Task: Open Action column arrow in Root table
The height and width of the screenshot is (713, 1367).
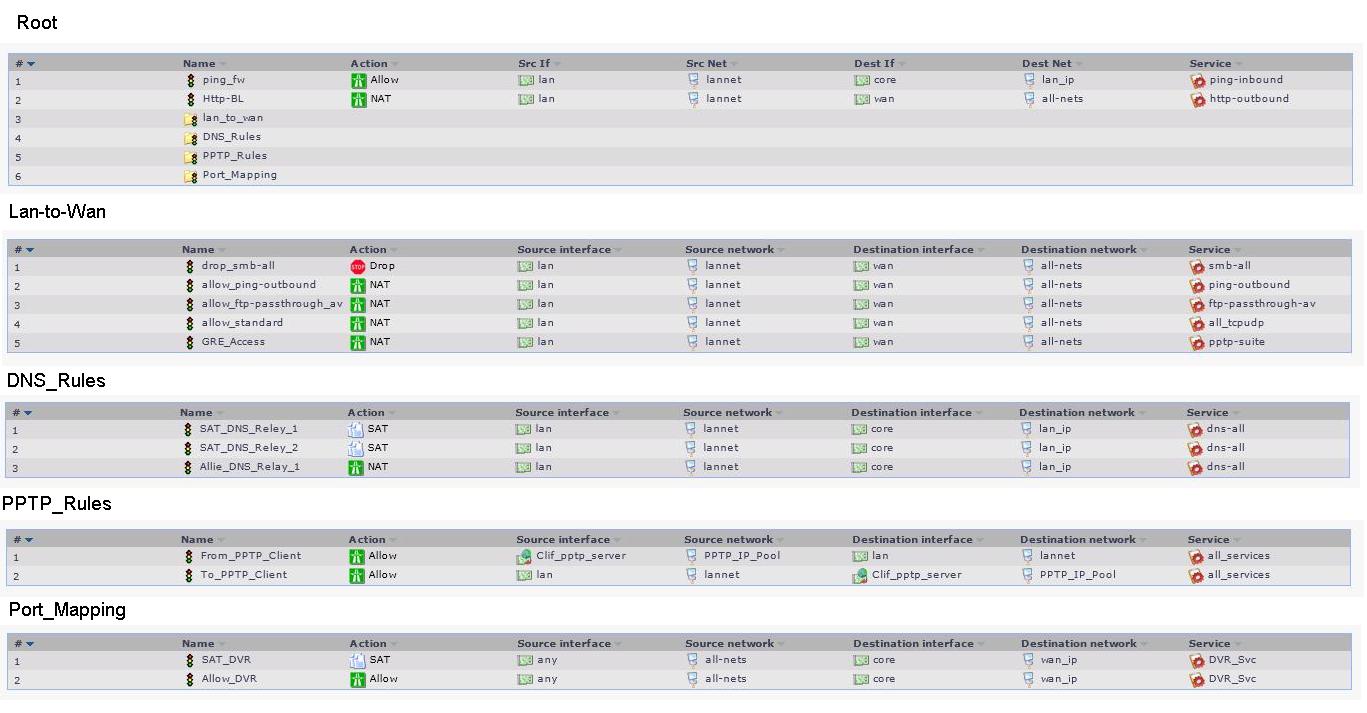Action: [x=395, y=64]
